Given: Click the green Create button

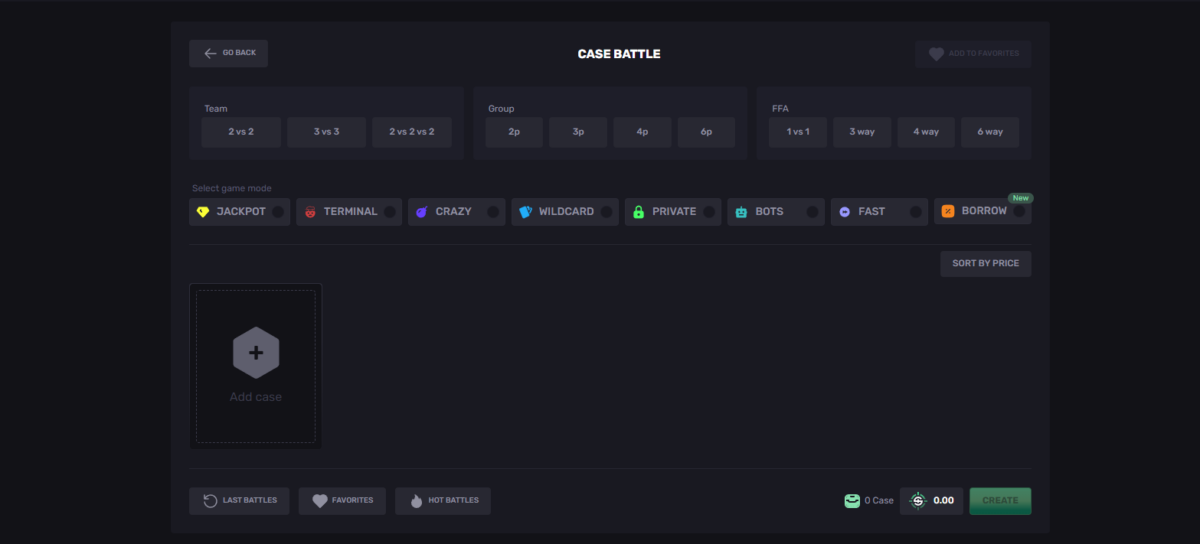Looking at the screenshot, I should click(1000, 501).
